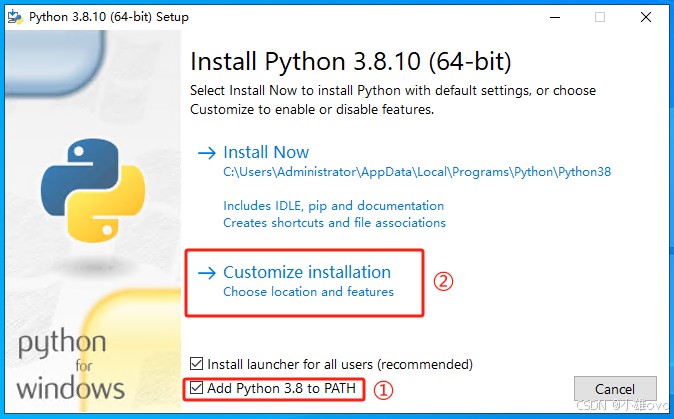The height and width of the screenshot is (419, 674).
Task: Click the "Install Python 3.8.10 (64-bit)" heading
Action: point(350,62)
